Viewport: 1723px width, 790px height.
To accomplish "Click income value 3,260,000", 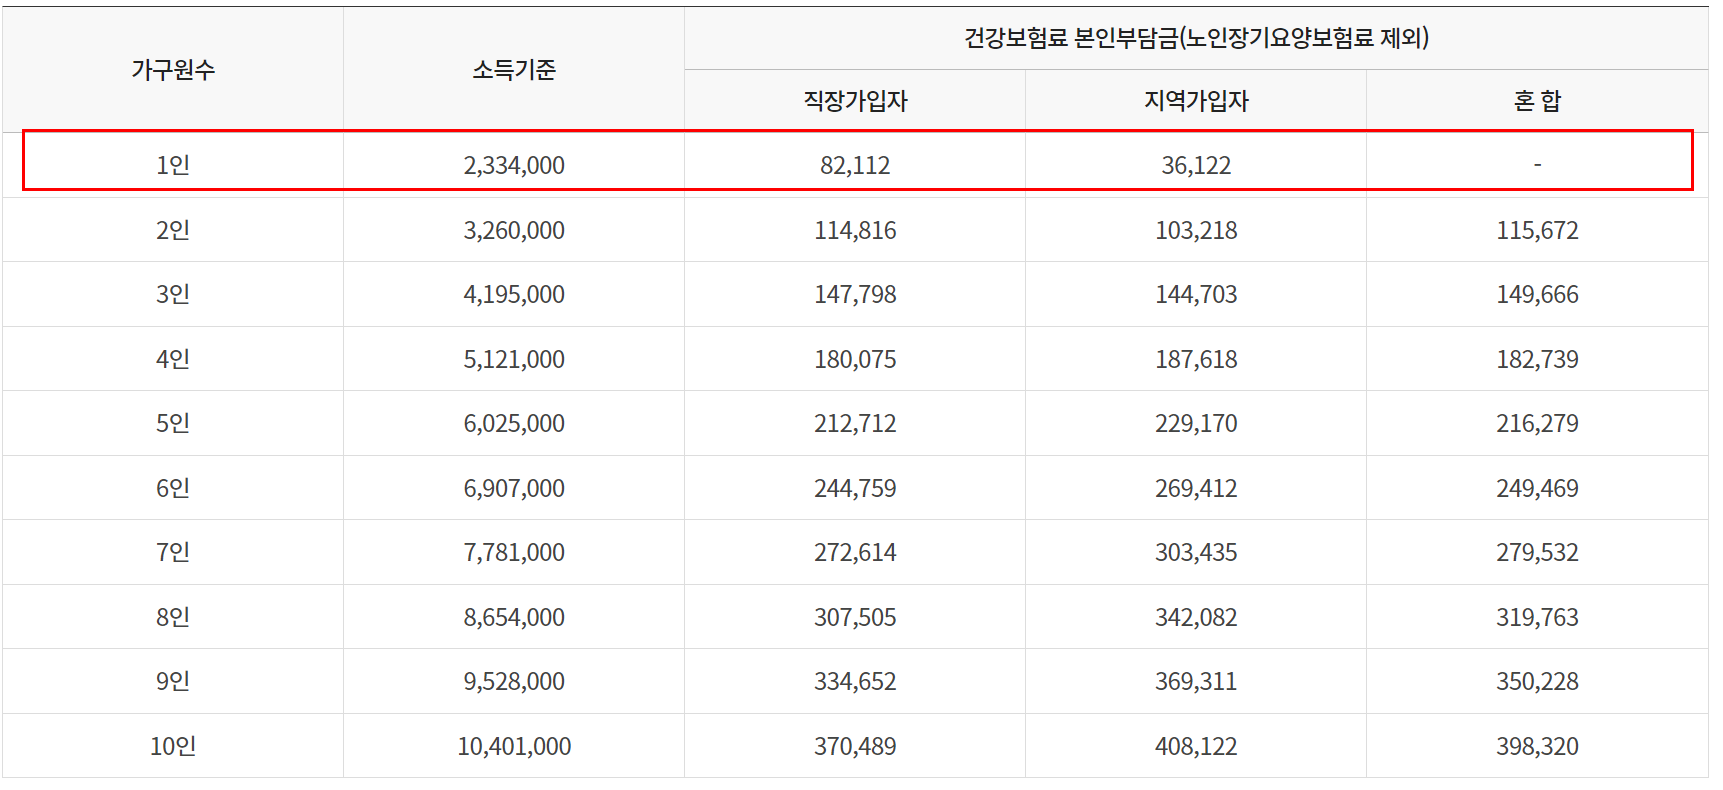I will coord(514,230).
